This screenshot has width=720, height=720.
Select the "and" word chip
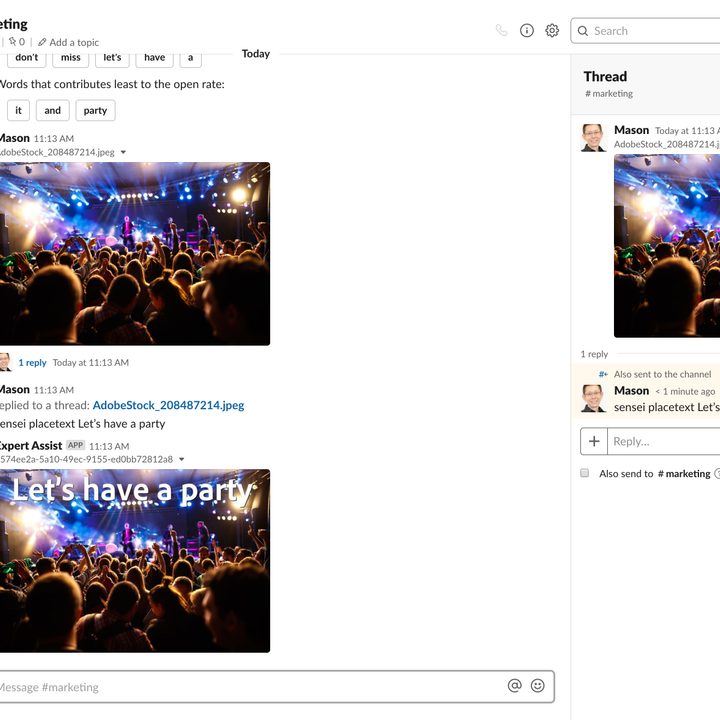[x=52, y=111]
